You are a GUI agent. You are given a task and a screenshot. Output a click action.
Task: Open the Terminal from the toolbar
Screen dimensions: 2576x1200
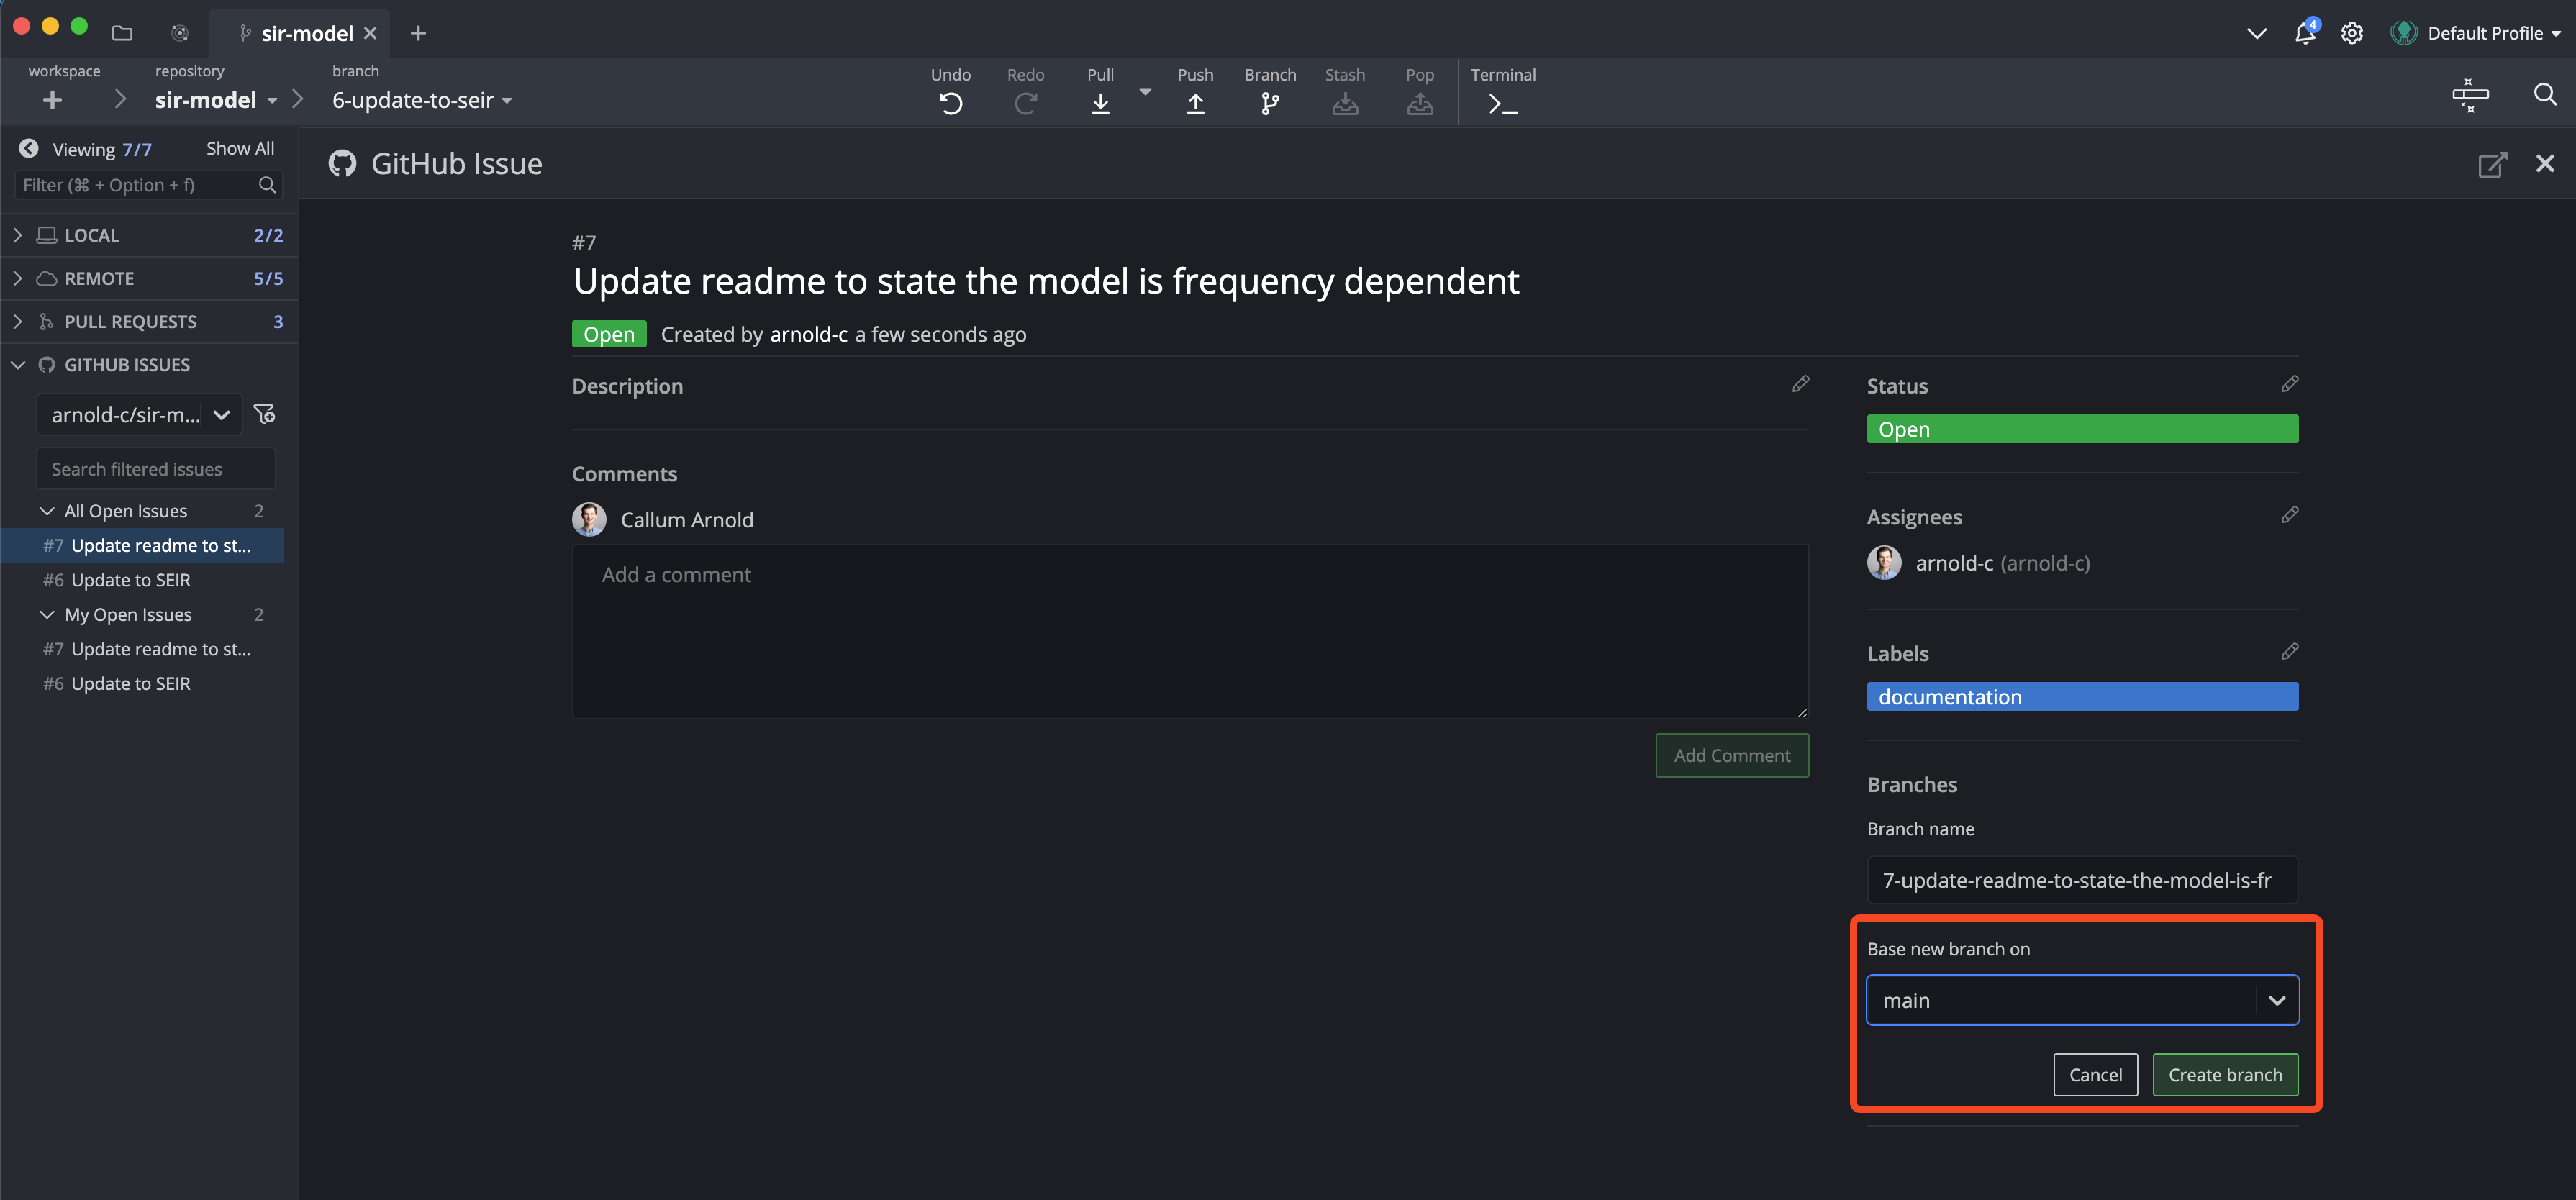click(x=1502, y=103)
